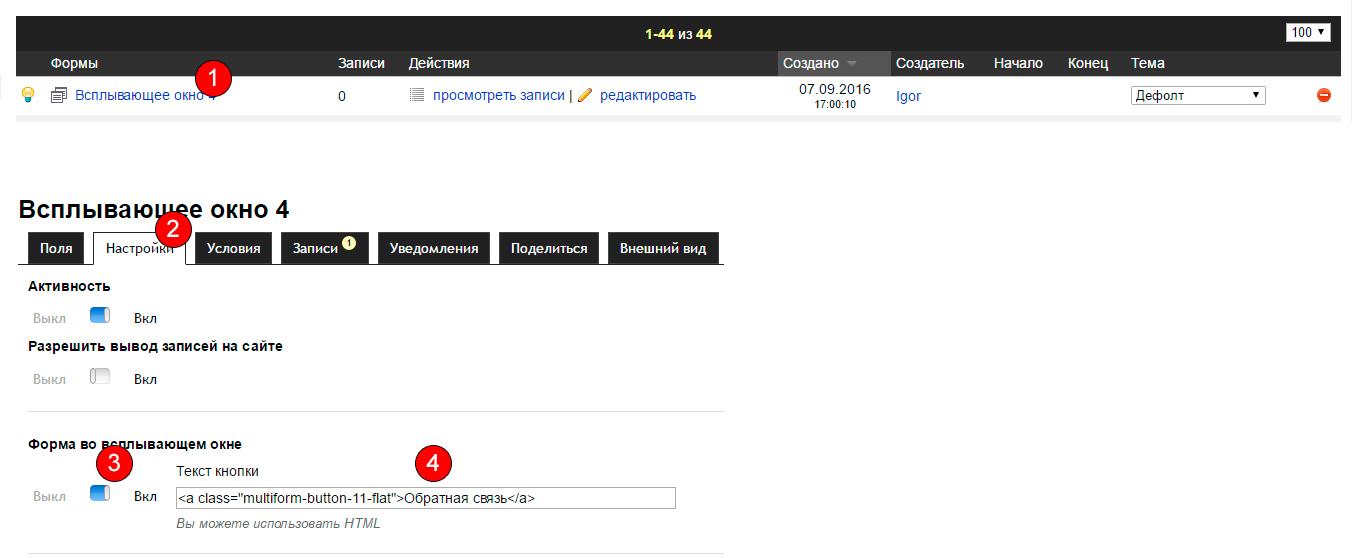Open the per-page count dropdown showing 100

pos(1308,32)
